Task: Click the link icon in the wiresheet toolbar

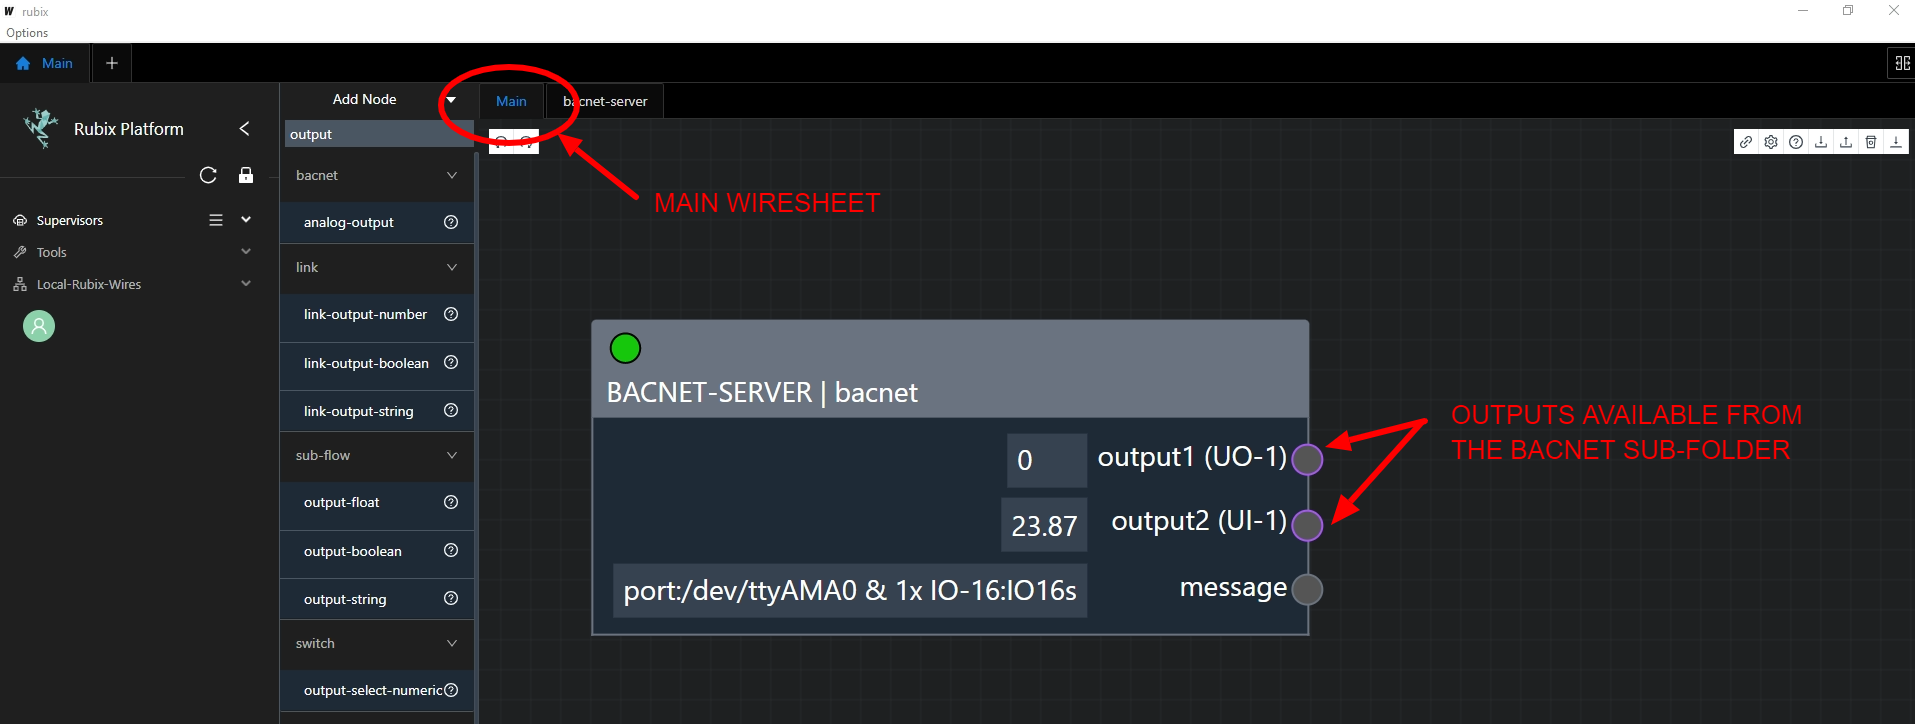Action: (1746, 142)
